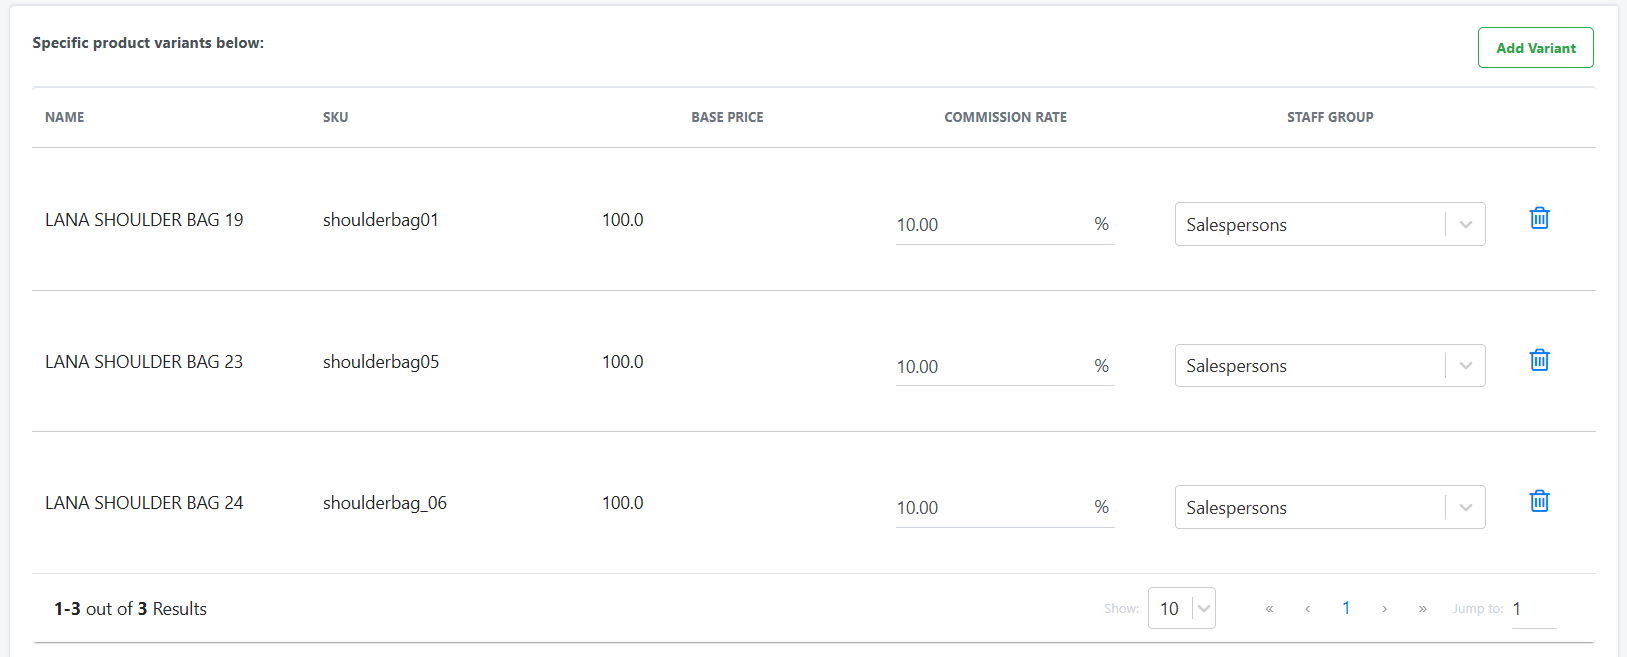Screen dimensions: 1627x657
Task: Edit commission rate for LANA SHOULDER BAG 23
Action: point(990,366)
